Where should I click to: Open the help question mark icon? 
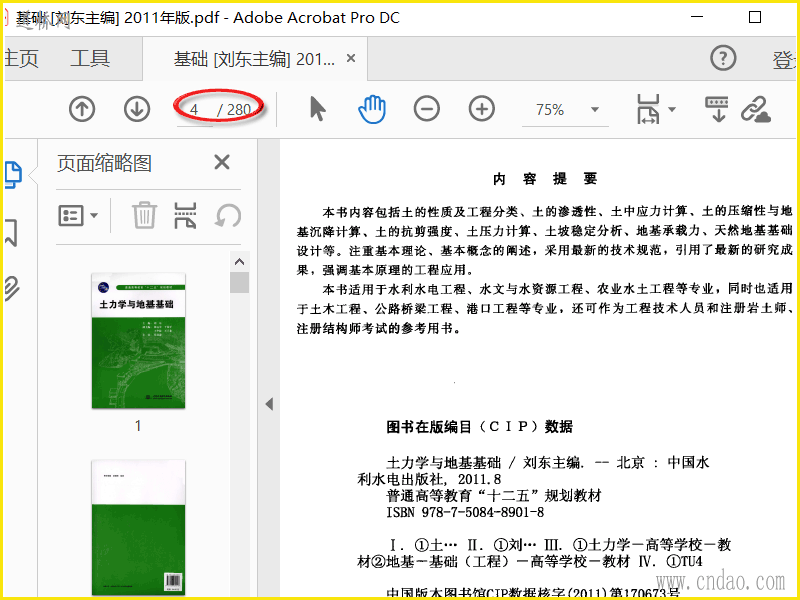click(x=723, y=58)
